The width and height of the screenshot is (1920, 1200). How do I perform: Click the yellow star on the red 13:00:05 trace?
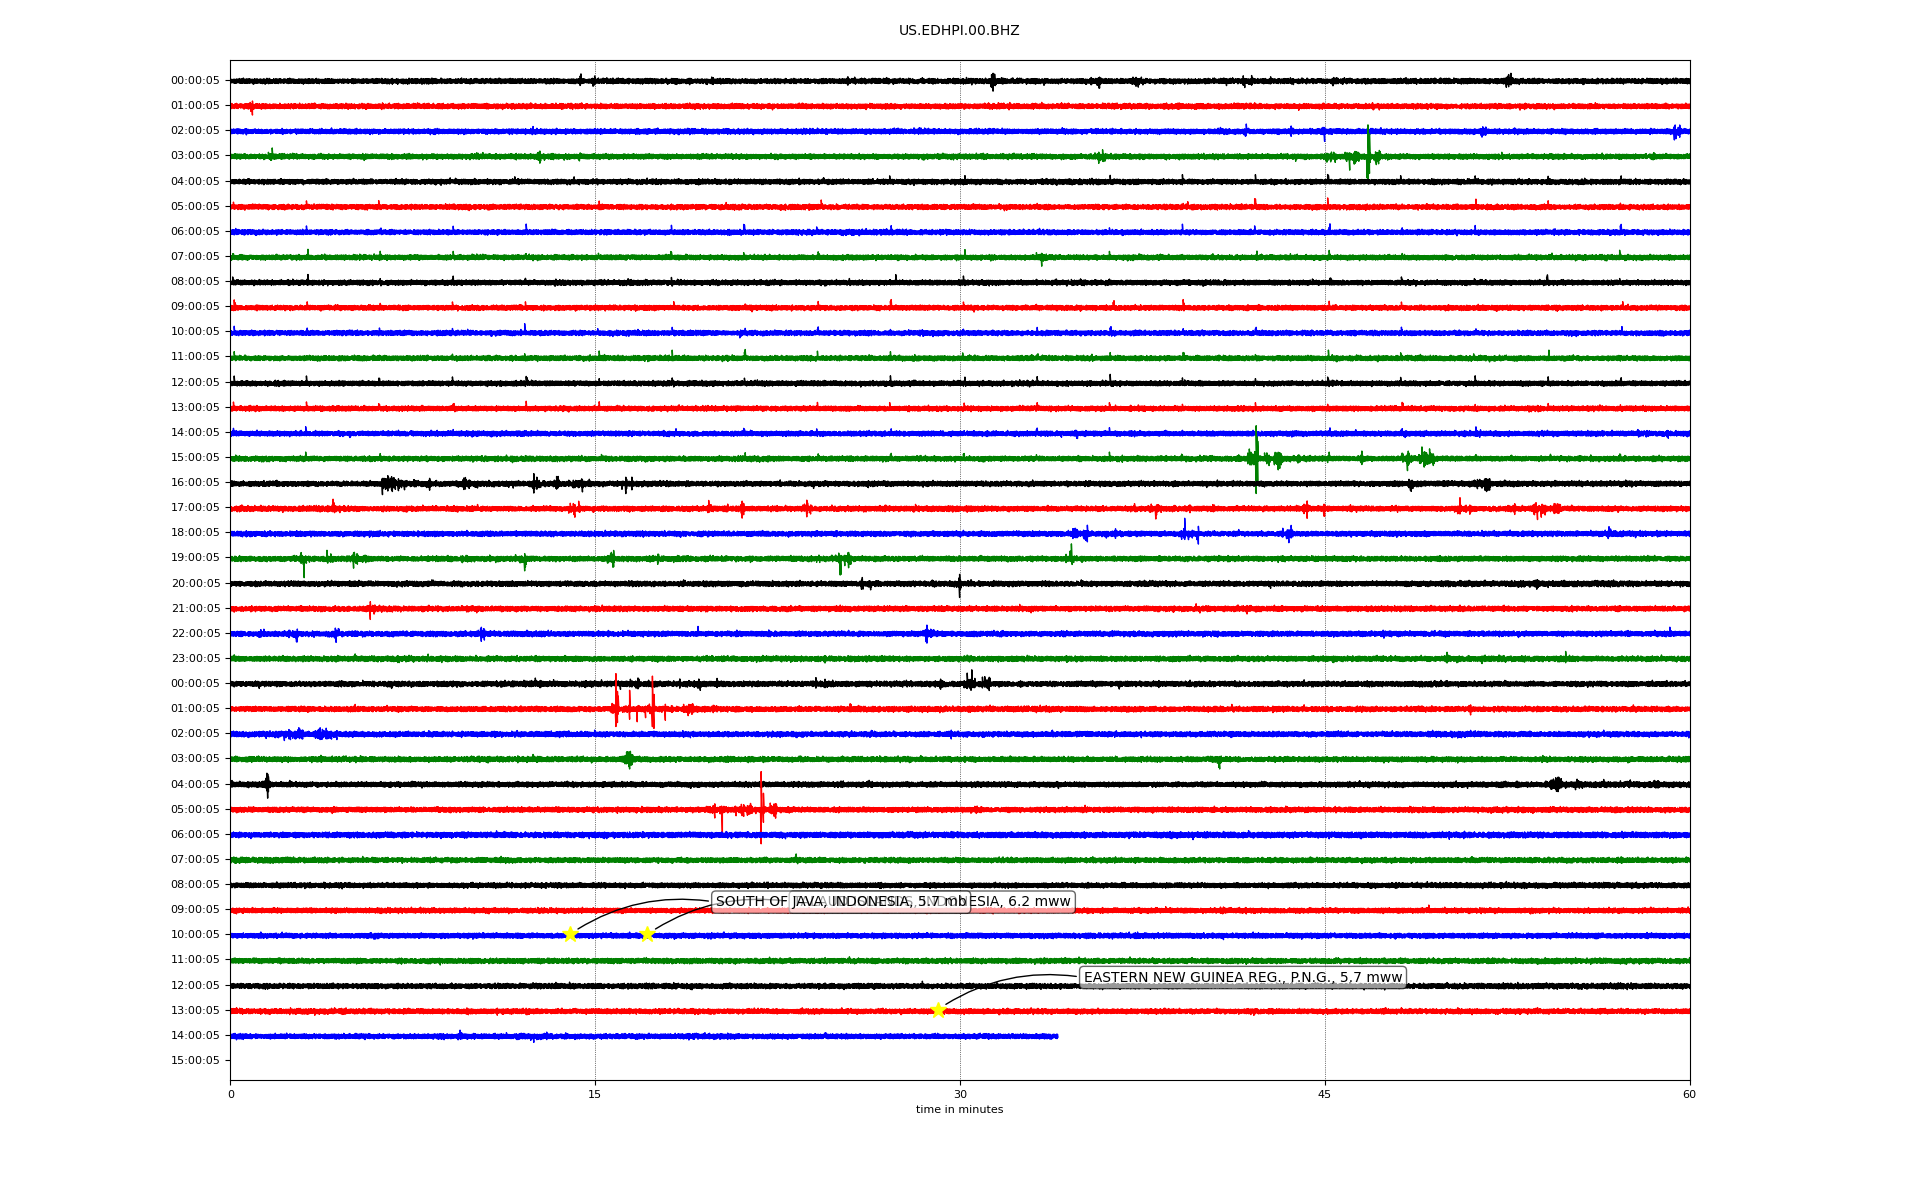pos(938,1010)
